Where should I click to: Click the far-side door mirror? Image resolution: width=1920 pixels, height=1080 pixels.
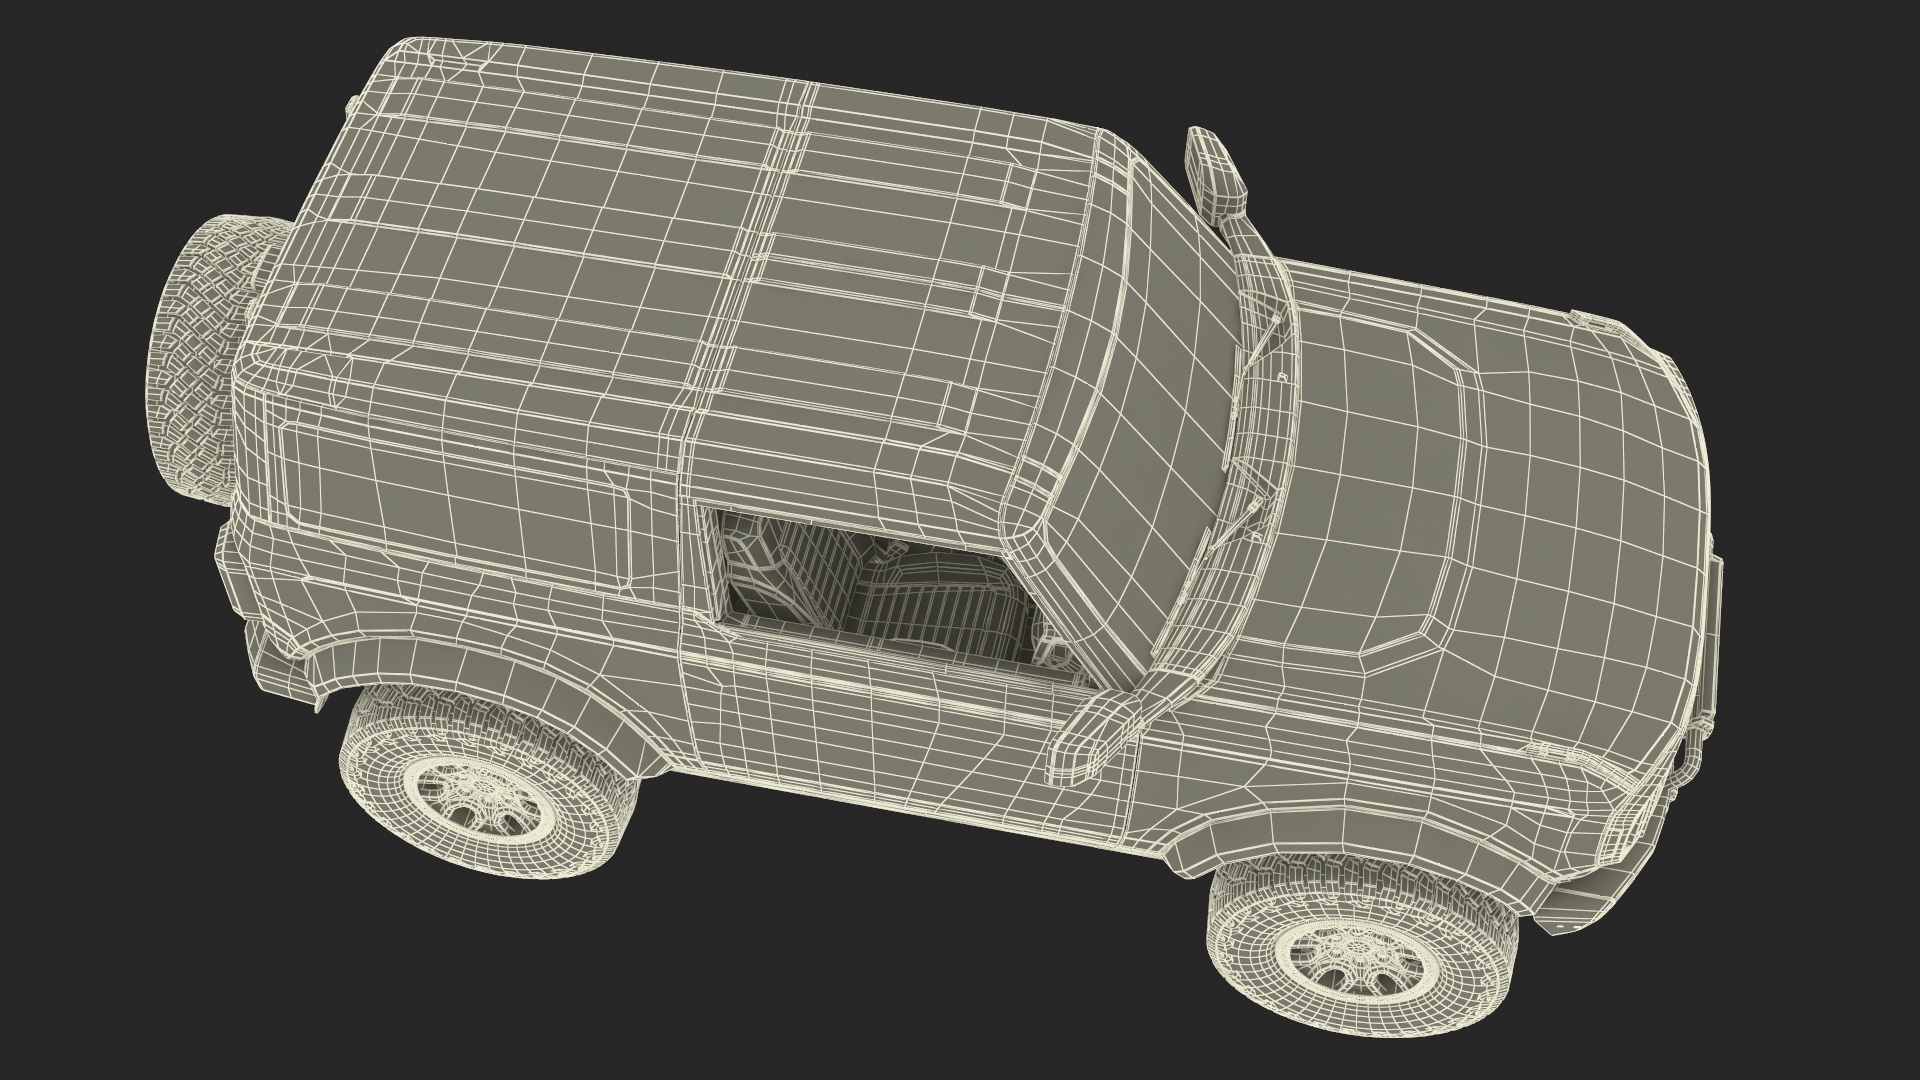1216,172
